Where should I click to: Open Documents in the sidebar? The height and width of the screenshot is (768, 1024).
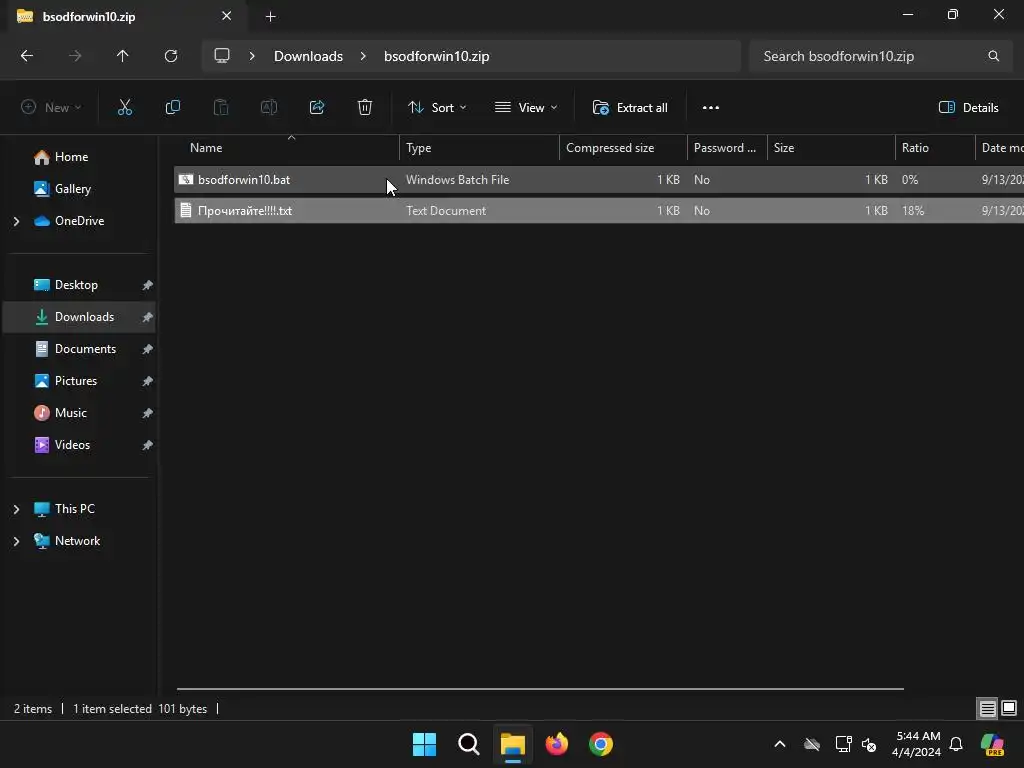pyautogui.click(x=85, y=349)
